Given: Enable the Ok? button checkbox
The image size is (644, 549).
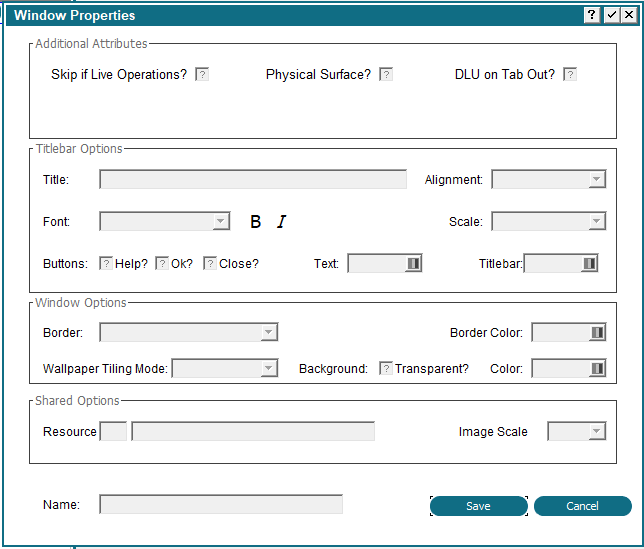Looking at the screenshot, I should pos(162,264).
